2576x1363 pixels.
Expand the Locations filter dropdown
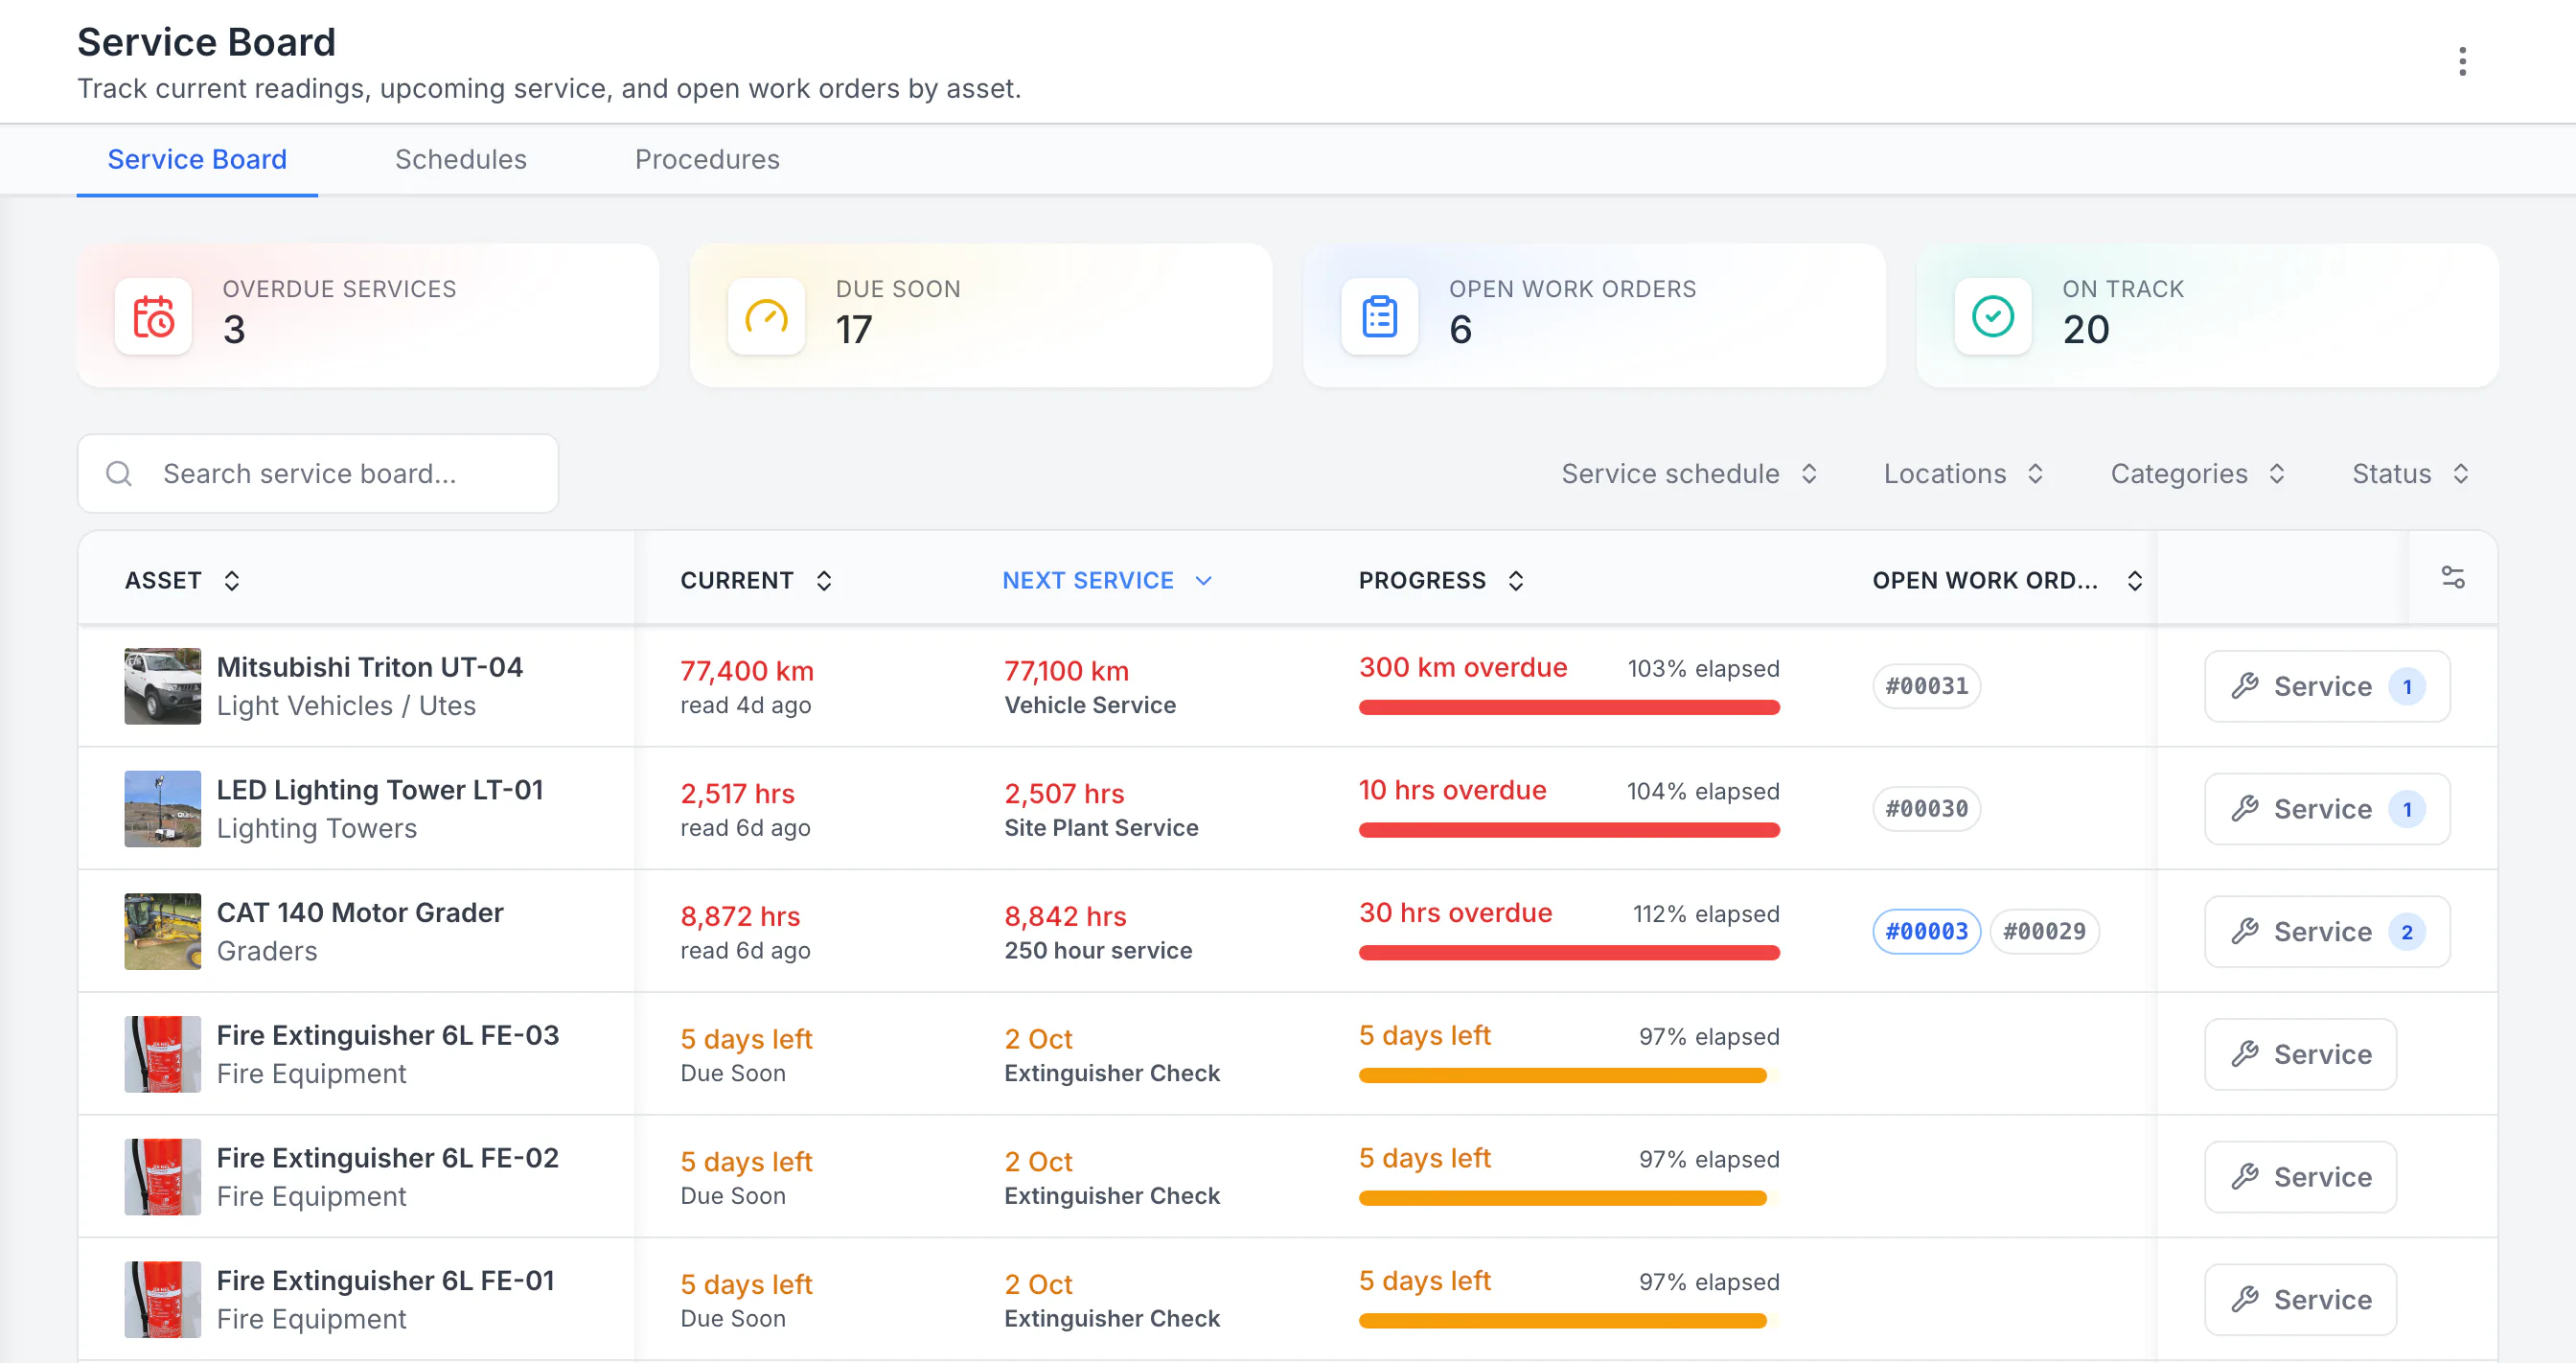1964,473
